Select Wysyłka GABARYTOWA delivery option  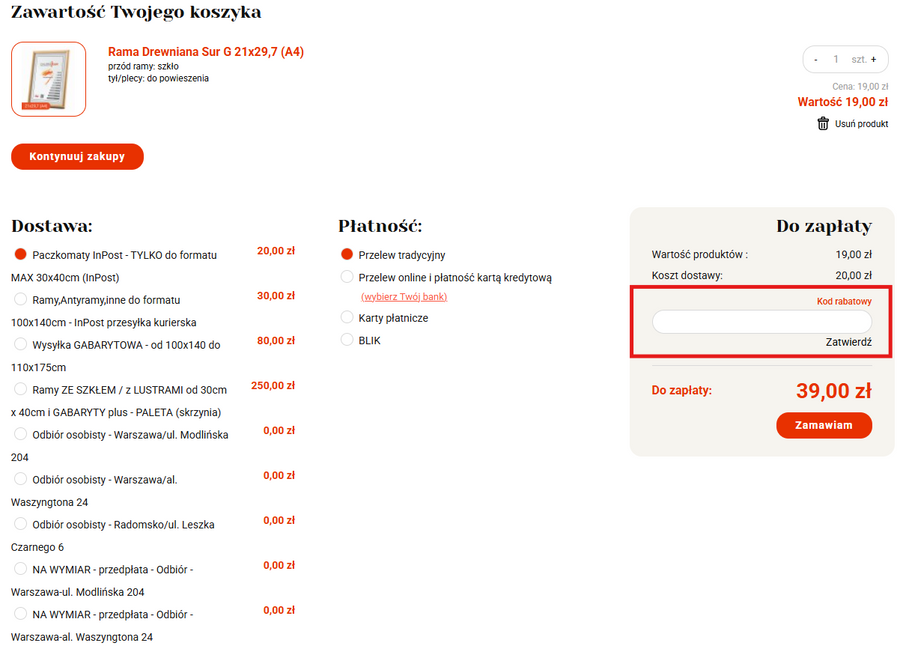(x=20, y=344)
